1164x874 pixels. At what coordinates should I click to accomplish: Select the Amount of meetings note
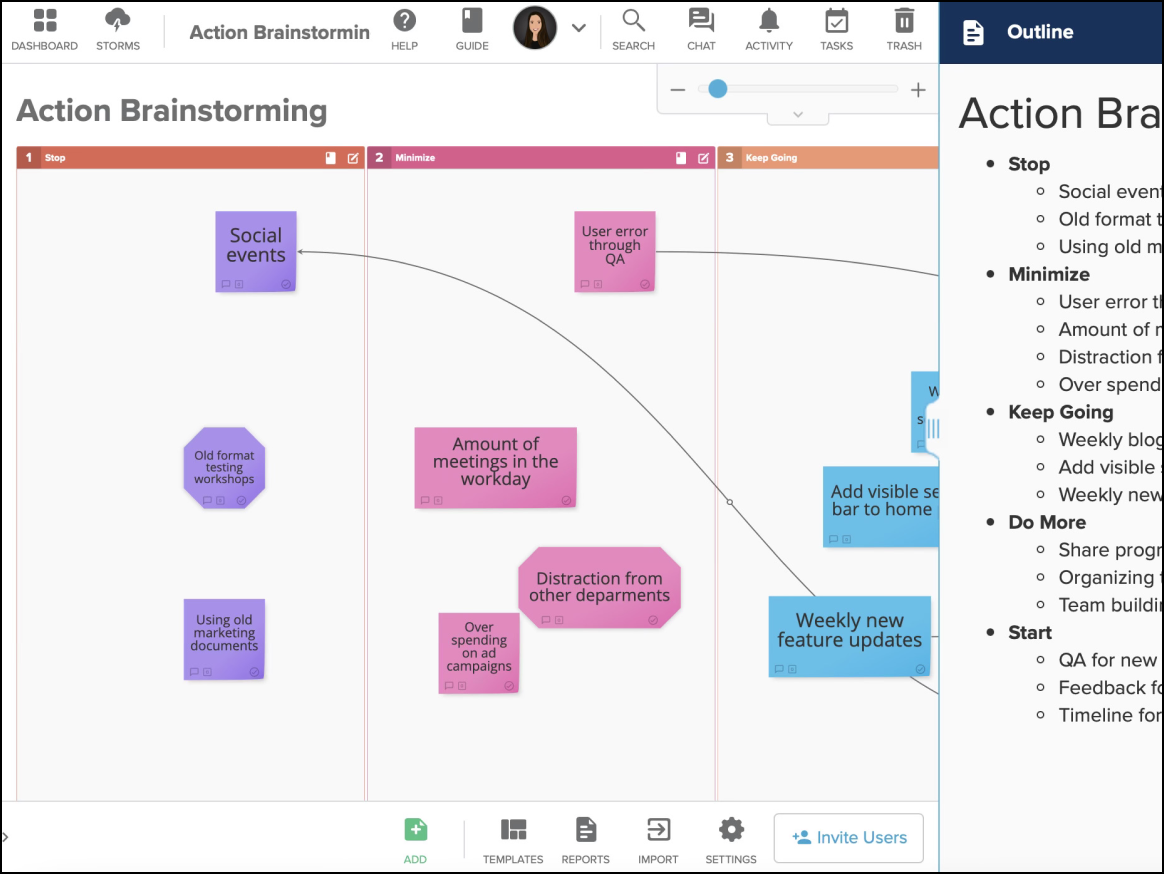coord(495,468)
